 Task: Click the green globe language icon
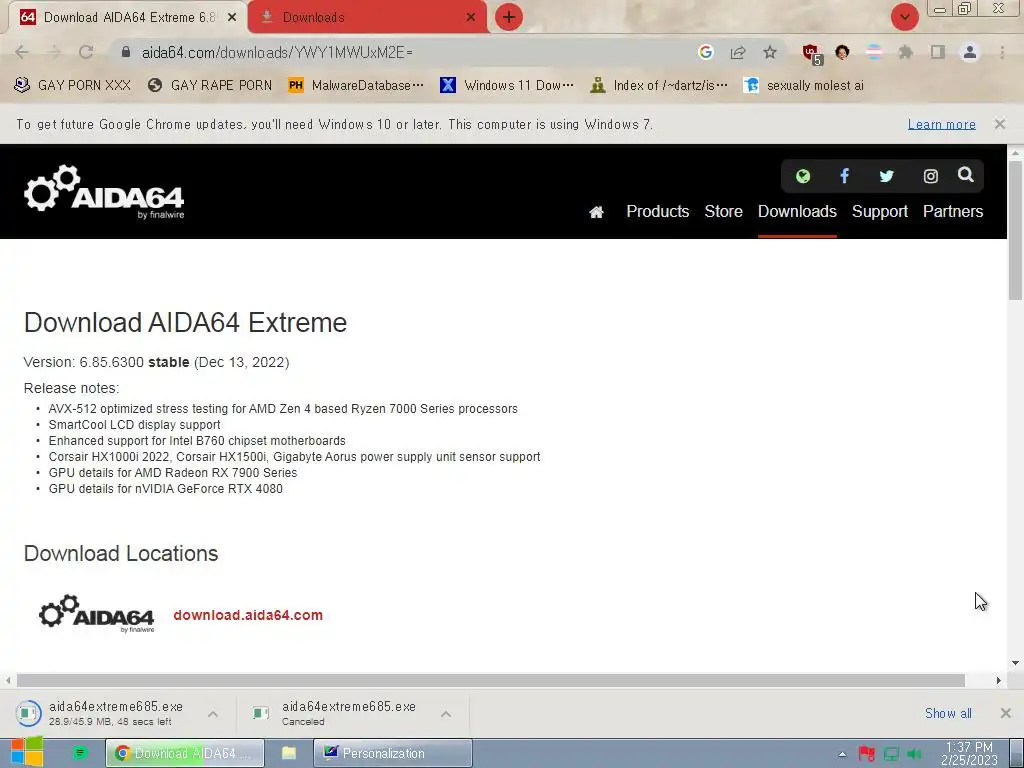[803, 176]
